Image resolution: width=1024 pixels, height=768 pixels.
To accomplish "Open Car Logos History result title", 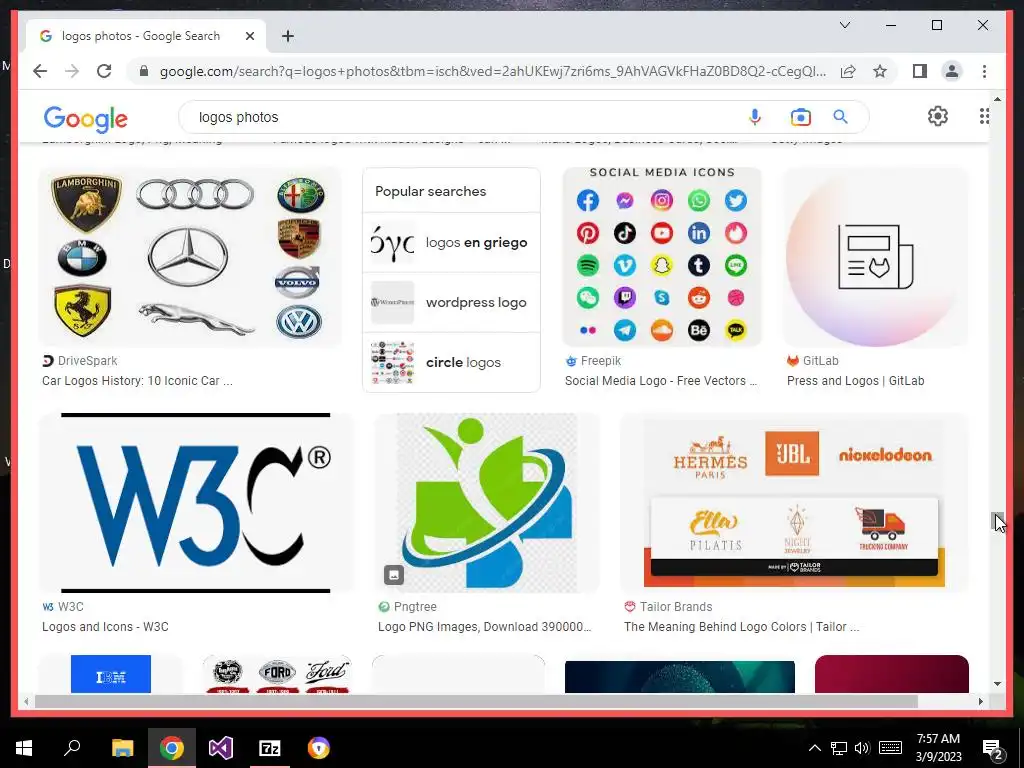I will (137, 381).
